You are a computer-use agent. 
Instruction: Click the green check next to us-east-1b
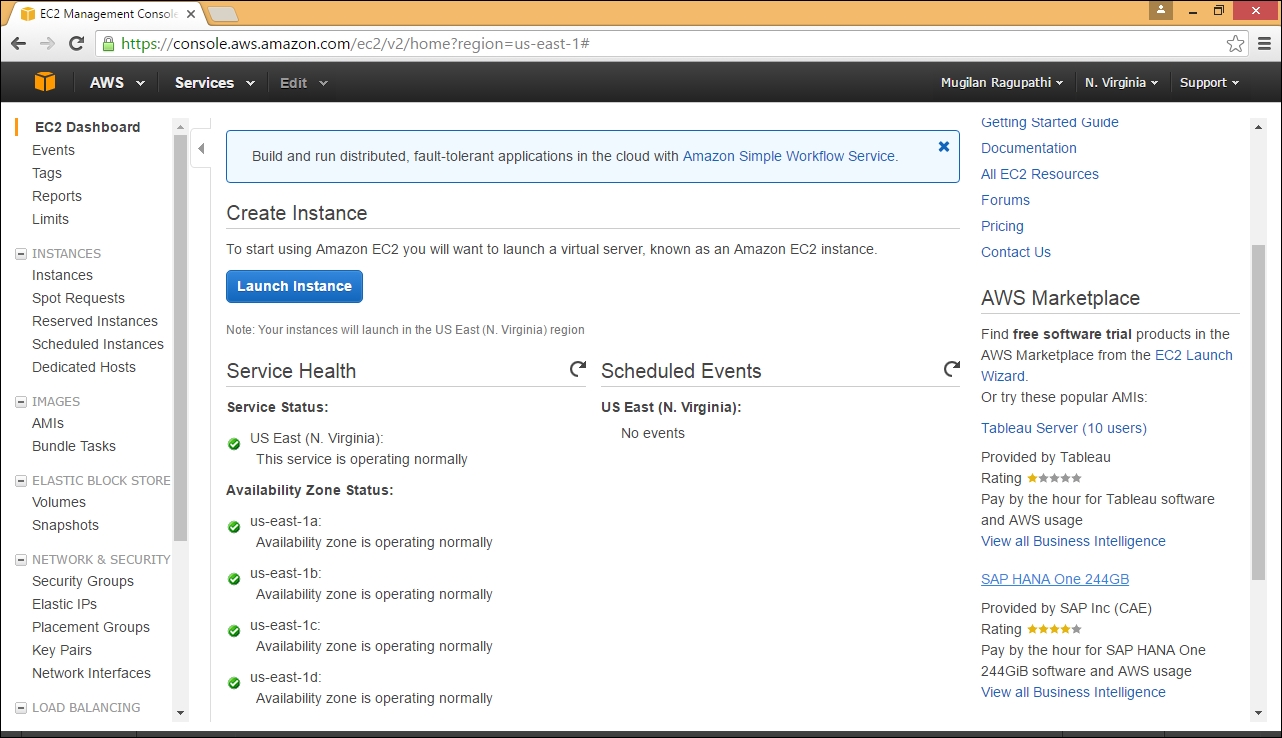[x=234, y=579]
